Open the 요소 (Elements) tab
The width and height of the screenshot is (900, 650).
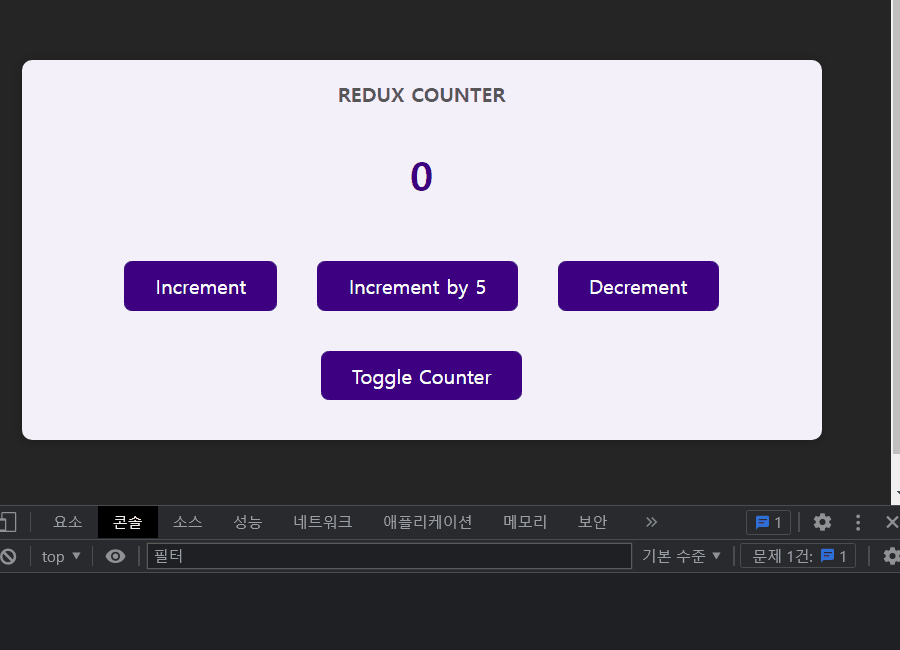tap(68, 522)
